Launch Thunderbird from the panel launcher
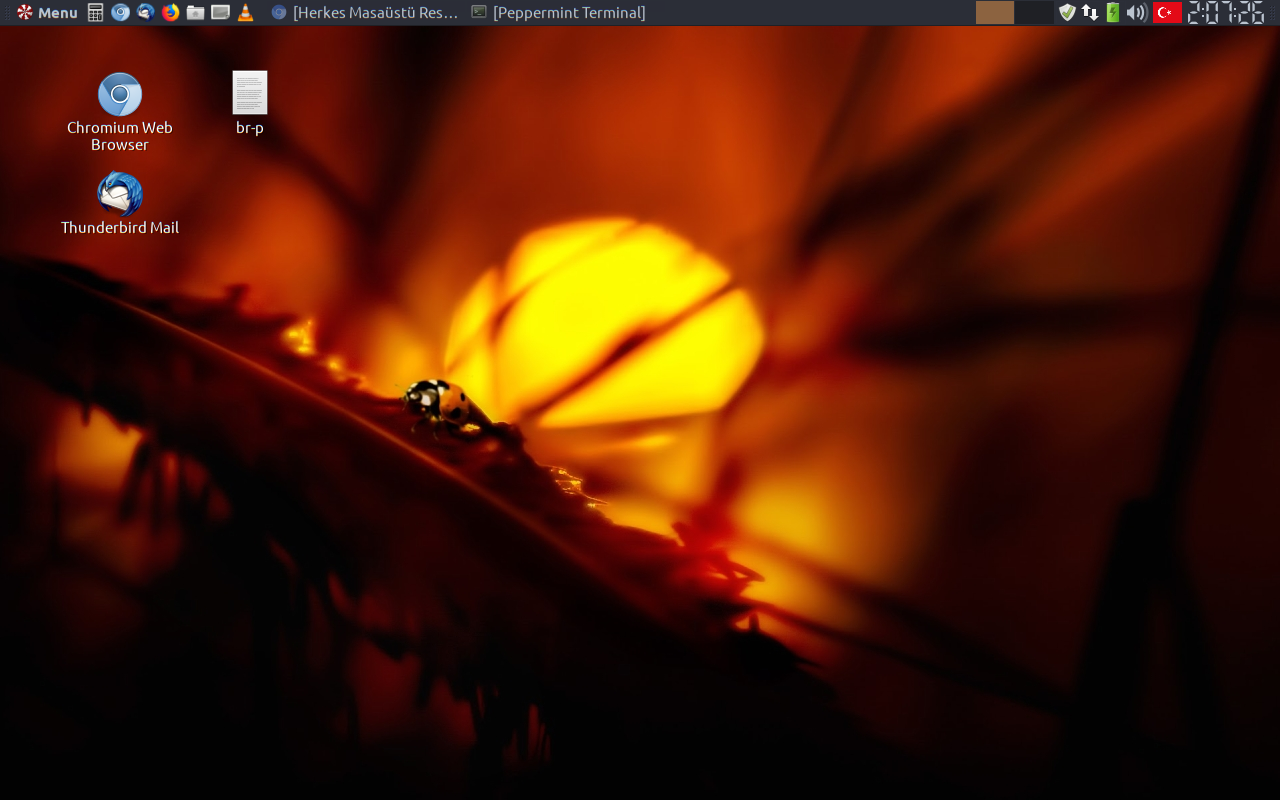 click(x=146, y=12)
